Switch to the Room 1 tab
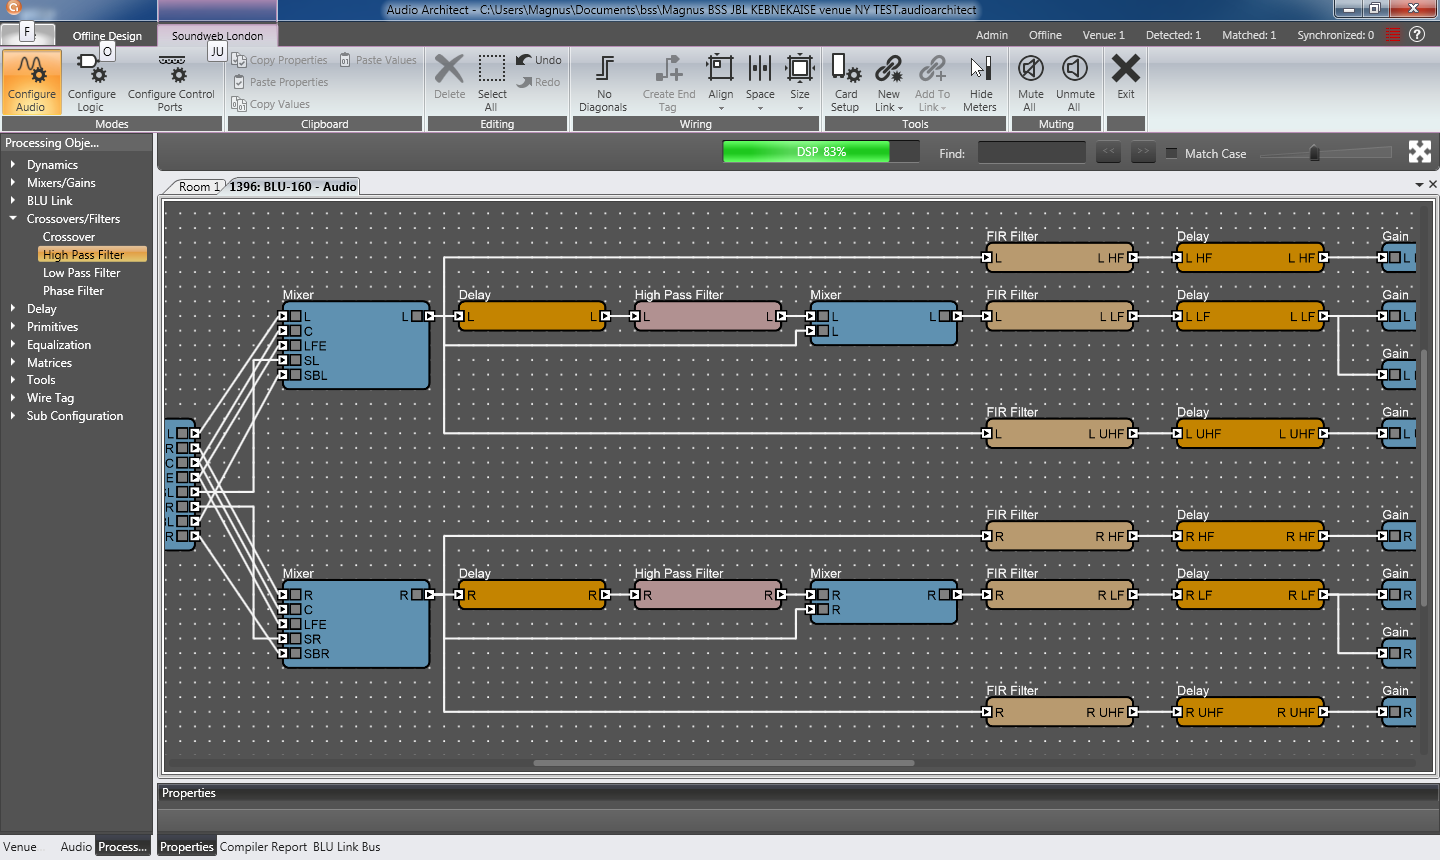Image resolution: width=1440 pixels, height=860 pixels. (x=198, y=186)
